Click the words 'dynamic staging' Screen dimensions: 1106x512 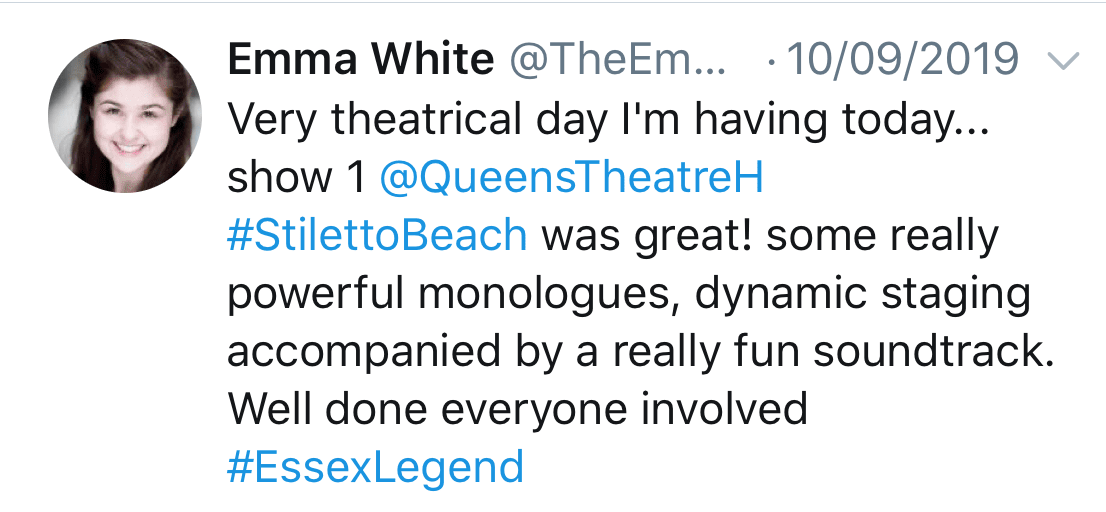pyautogui.click(x=860, y=293)
